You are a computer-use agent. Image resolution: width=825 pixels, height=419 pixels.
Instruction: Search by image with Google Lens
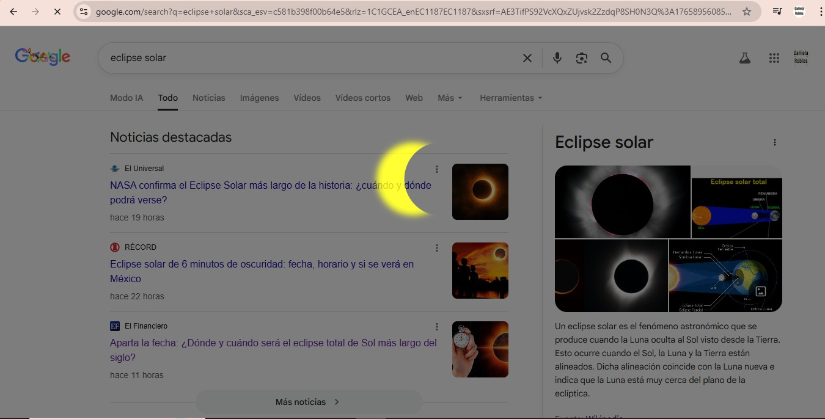(x=581, y=58)
